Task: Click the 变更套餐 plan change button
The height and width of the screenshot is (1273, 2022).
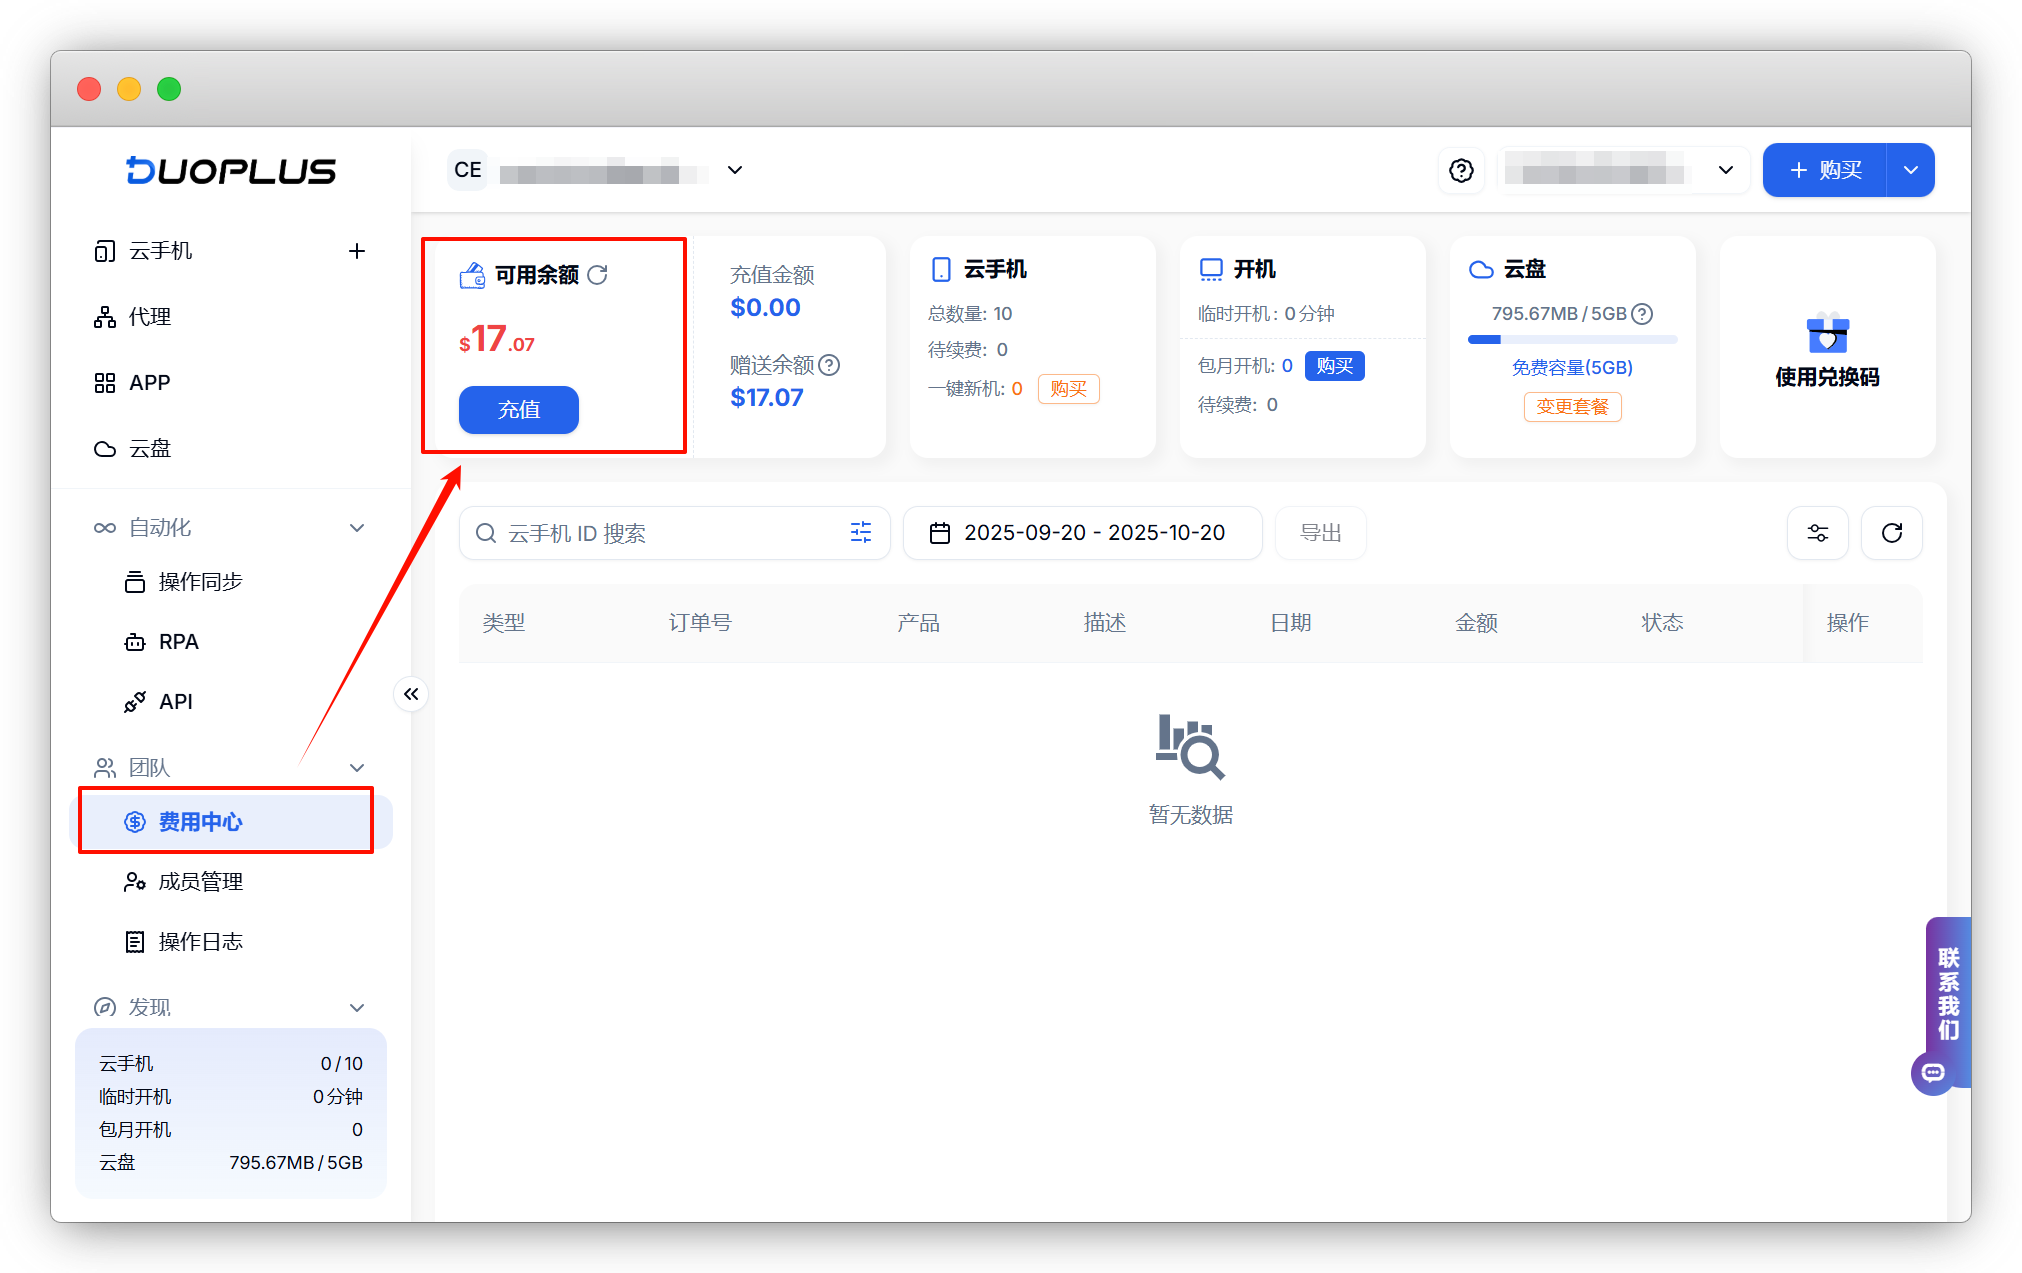Action: point(1572,407)
